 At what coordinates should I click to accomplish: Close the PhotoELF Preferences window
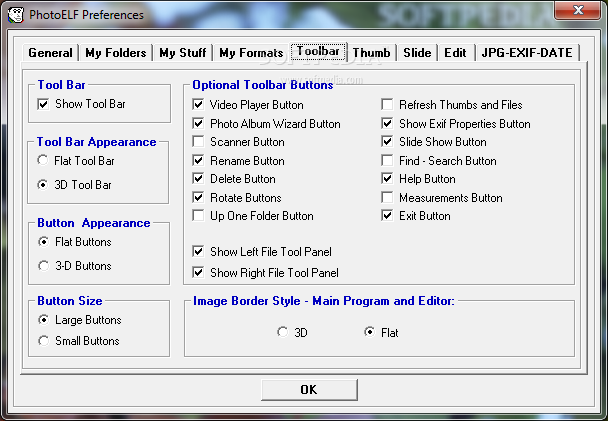(578, 10)
